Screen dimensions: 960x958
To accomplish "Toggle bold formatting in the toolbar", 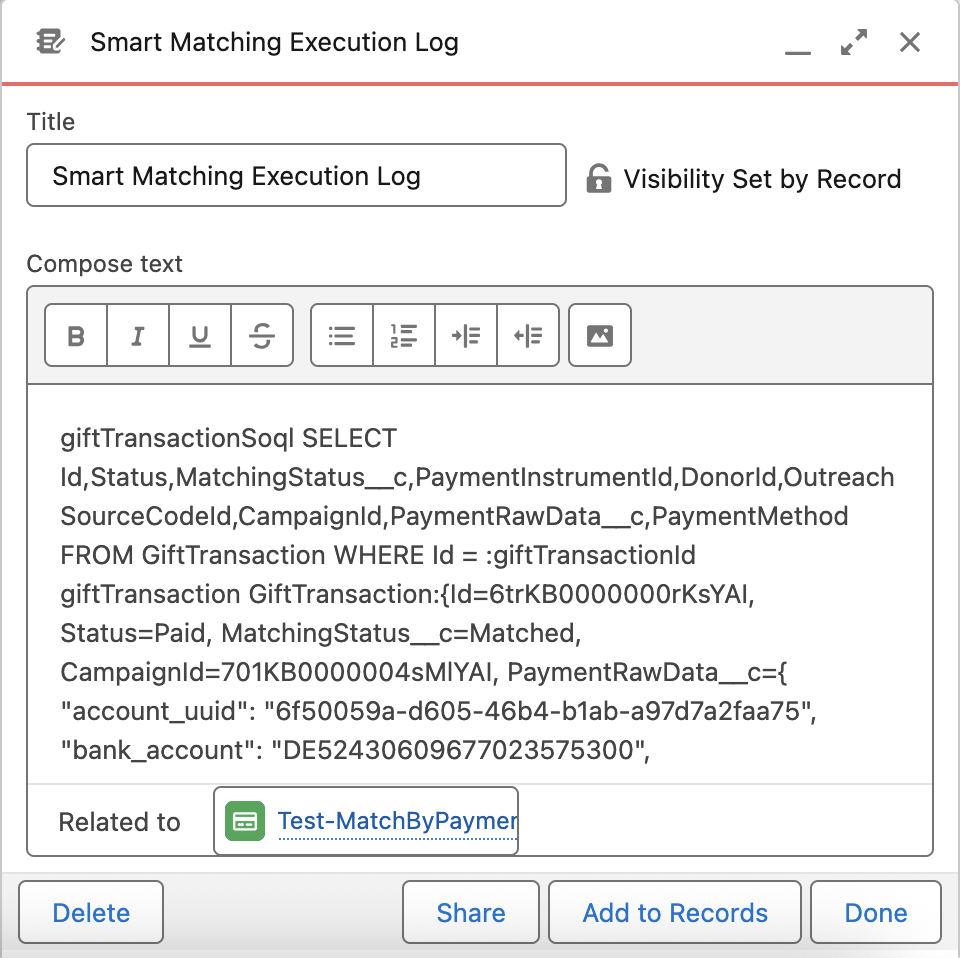I will point(76,336).
